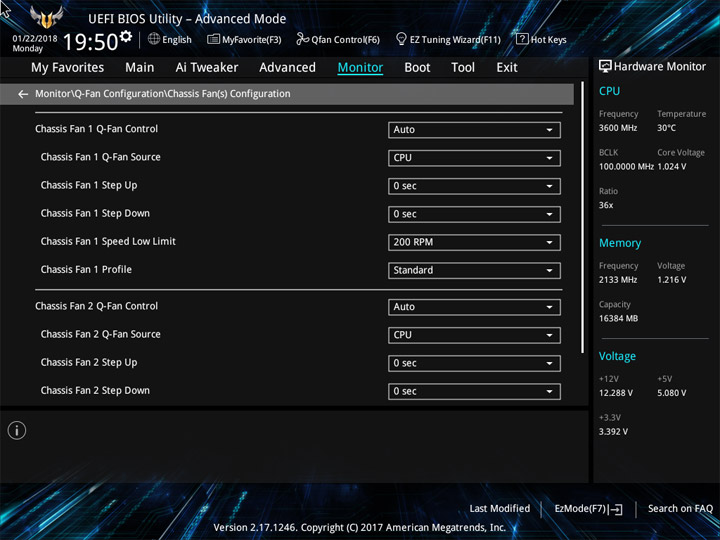
Task: Click the Qfan Control fan icon
Action: click(x=302, y=39)
